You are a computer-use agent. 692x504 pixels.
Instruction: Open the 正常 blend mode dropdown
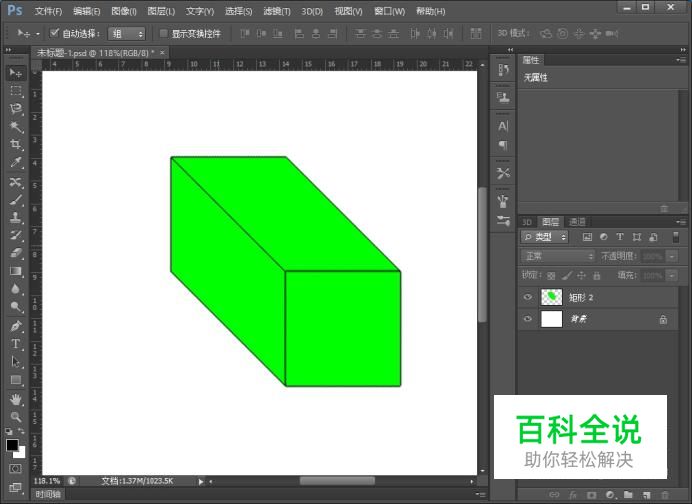point(558,256)
